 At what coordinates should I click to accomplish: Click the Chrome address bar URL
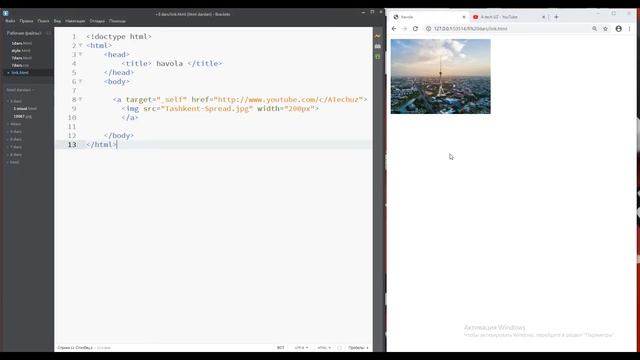[471, 29]
